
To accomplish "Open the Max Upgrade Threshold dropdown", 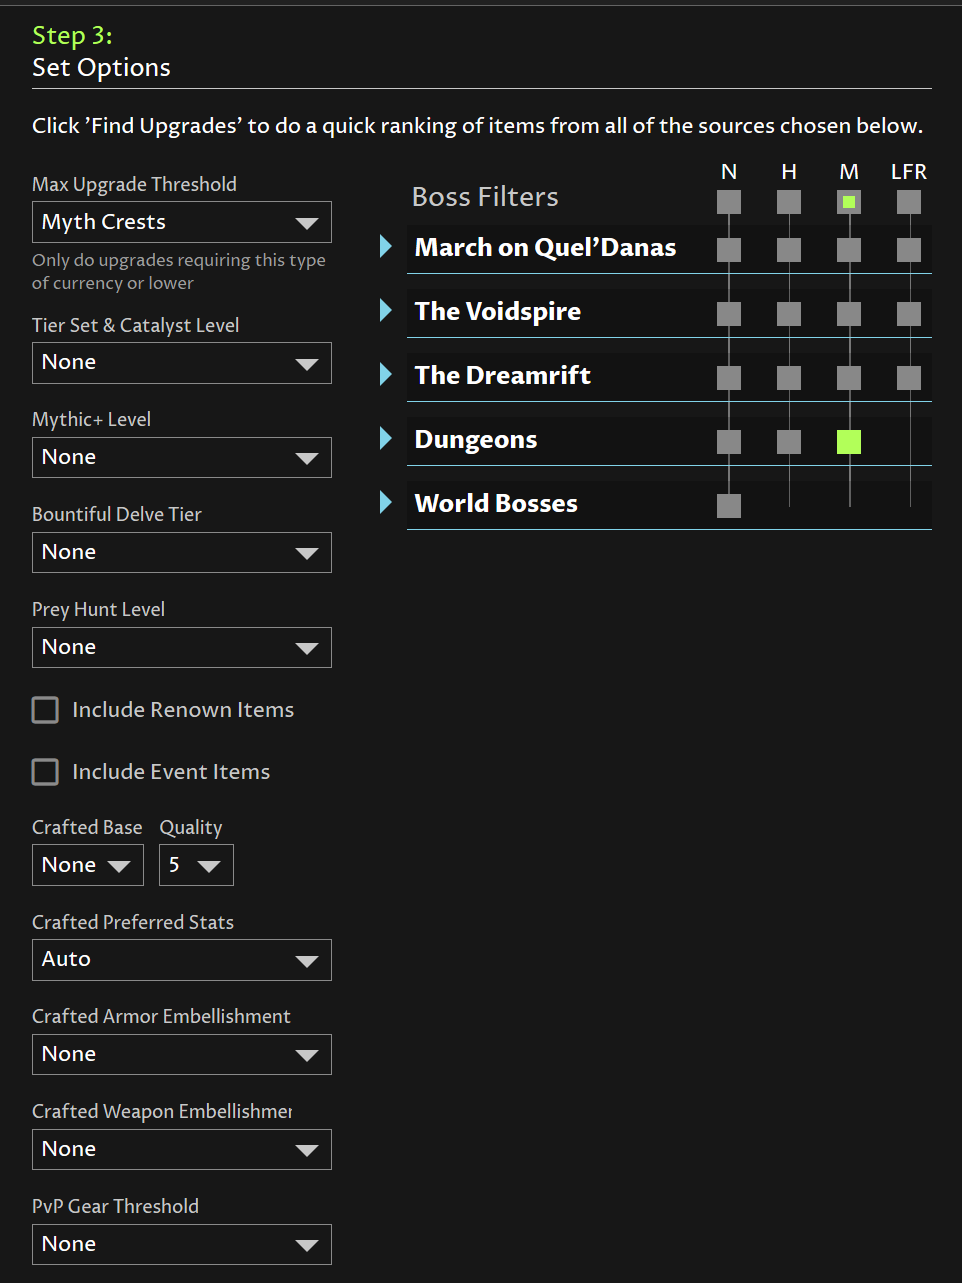I will (181, 222).
